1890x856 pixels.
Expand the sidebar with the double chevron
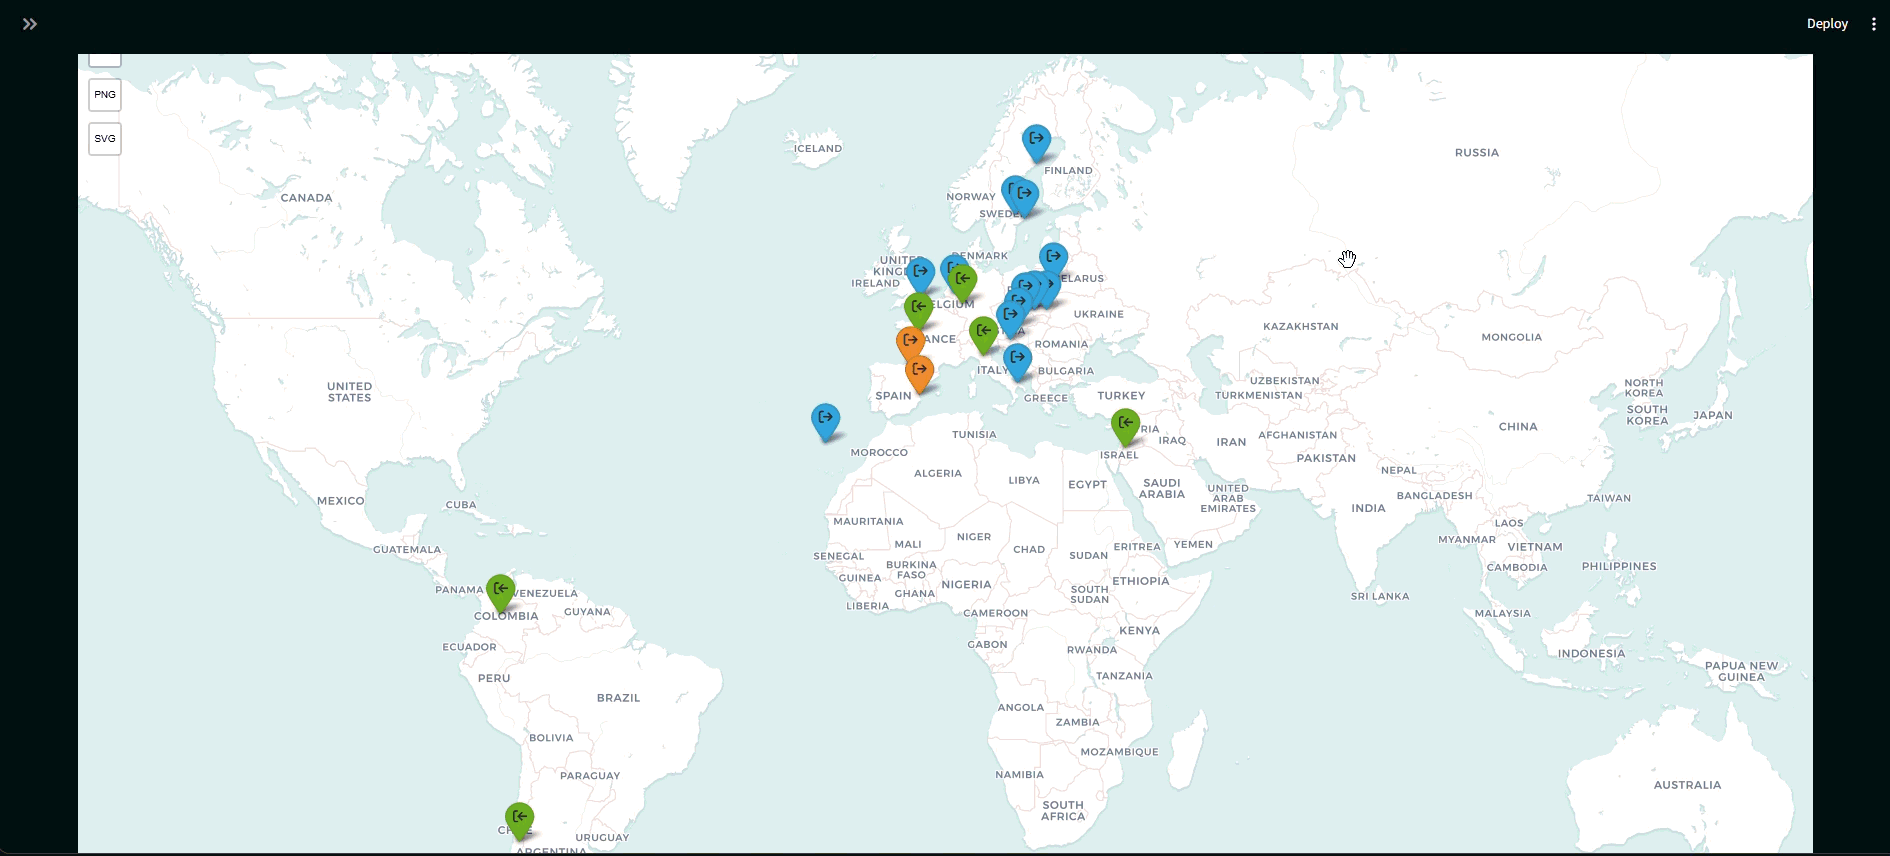click(30, 24)
